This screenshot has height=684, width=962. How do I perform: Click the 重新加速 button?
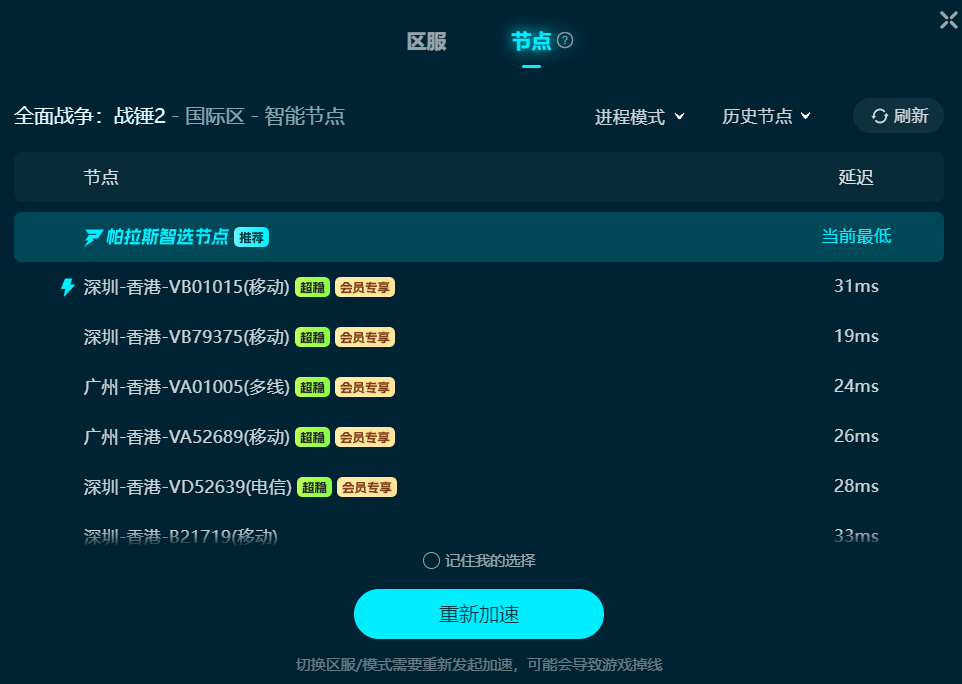(x=479, y=614)
